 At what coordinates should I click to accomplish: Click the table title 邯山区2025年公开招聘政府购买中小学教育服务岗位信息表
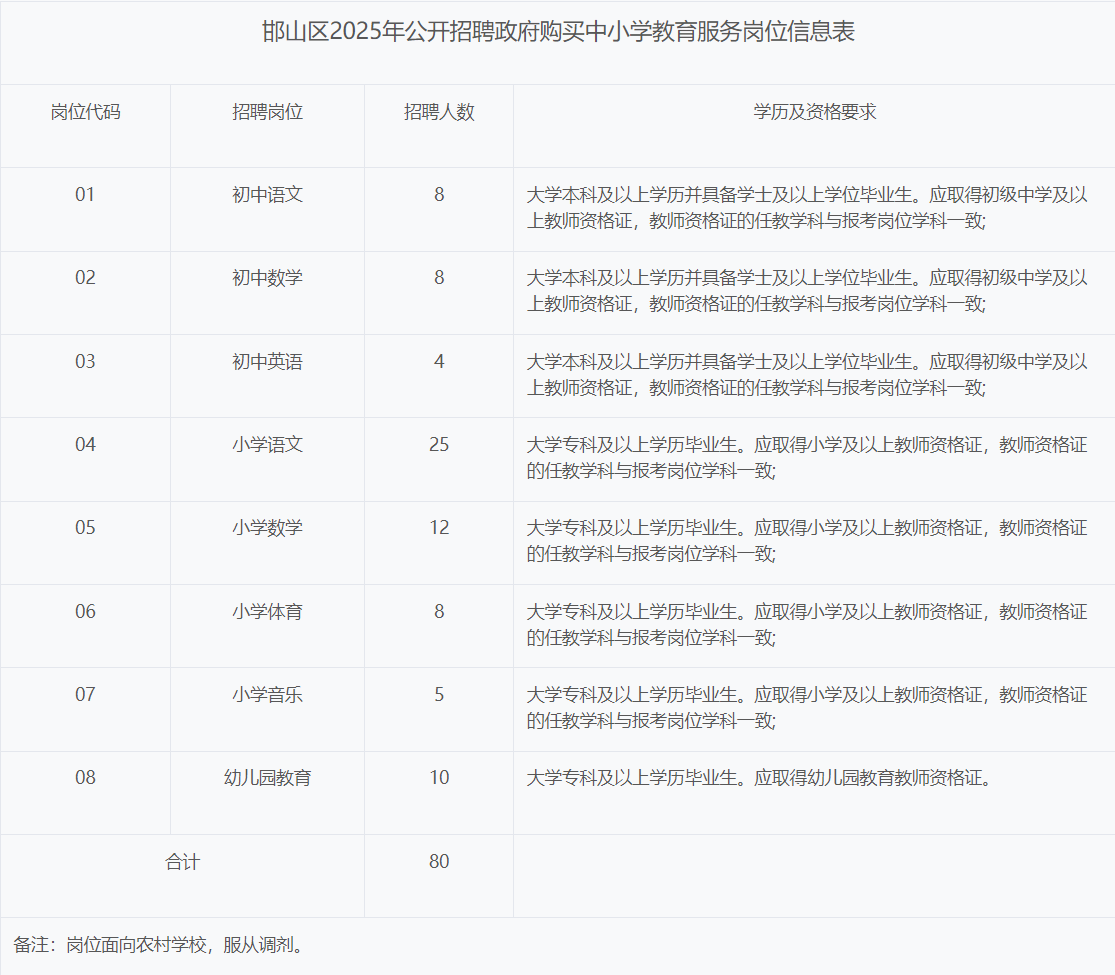coord(558,32)
